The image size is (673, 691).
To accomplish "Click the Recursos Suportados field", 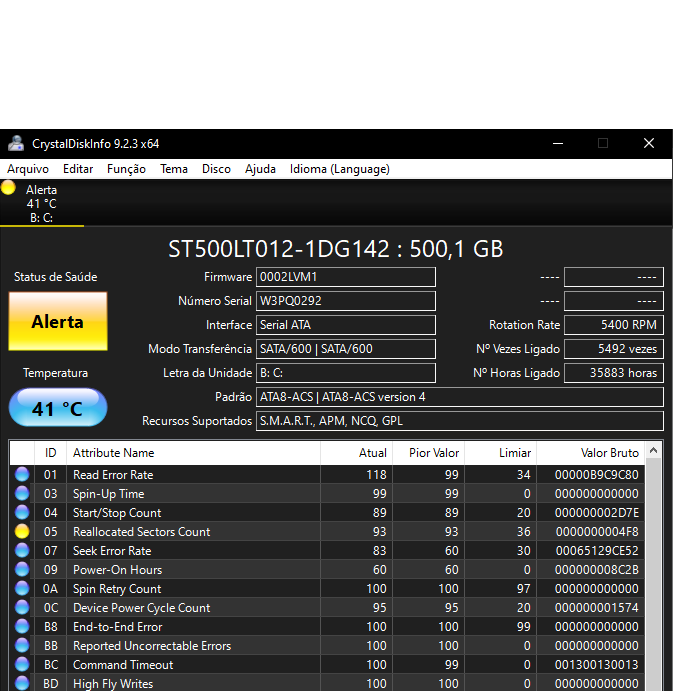I will (460, 421).
